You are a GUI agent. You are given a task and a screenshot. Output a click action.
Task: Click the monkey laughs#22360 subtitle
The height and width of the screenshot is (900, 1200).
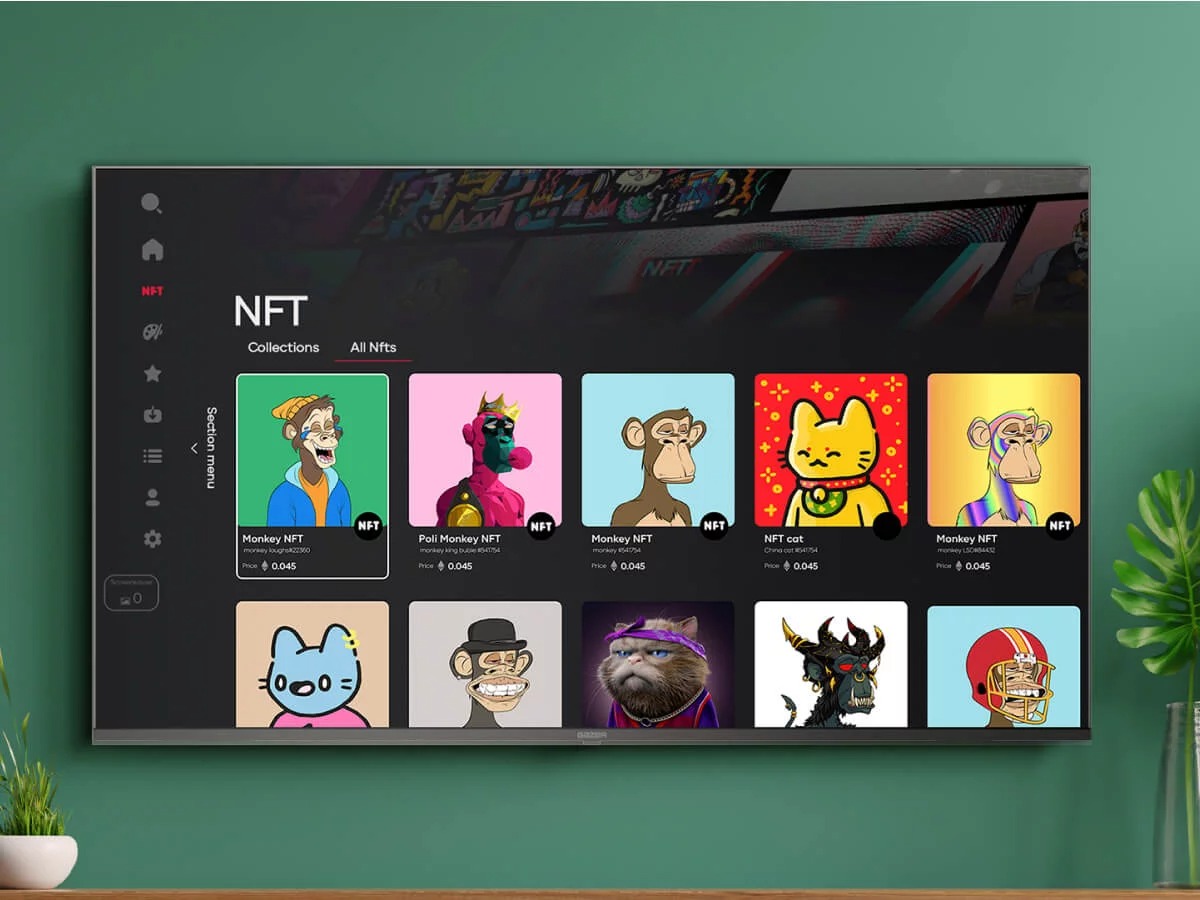click(x=276, y=550)
